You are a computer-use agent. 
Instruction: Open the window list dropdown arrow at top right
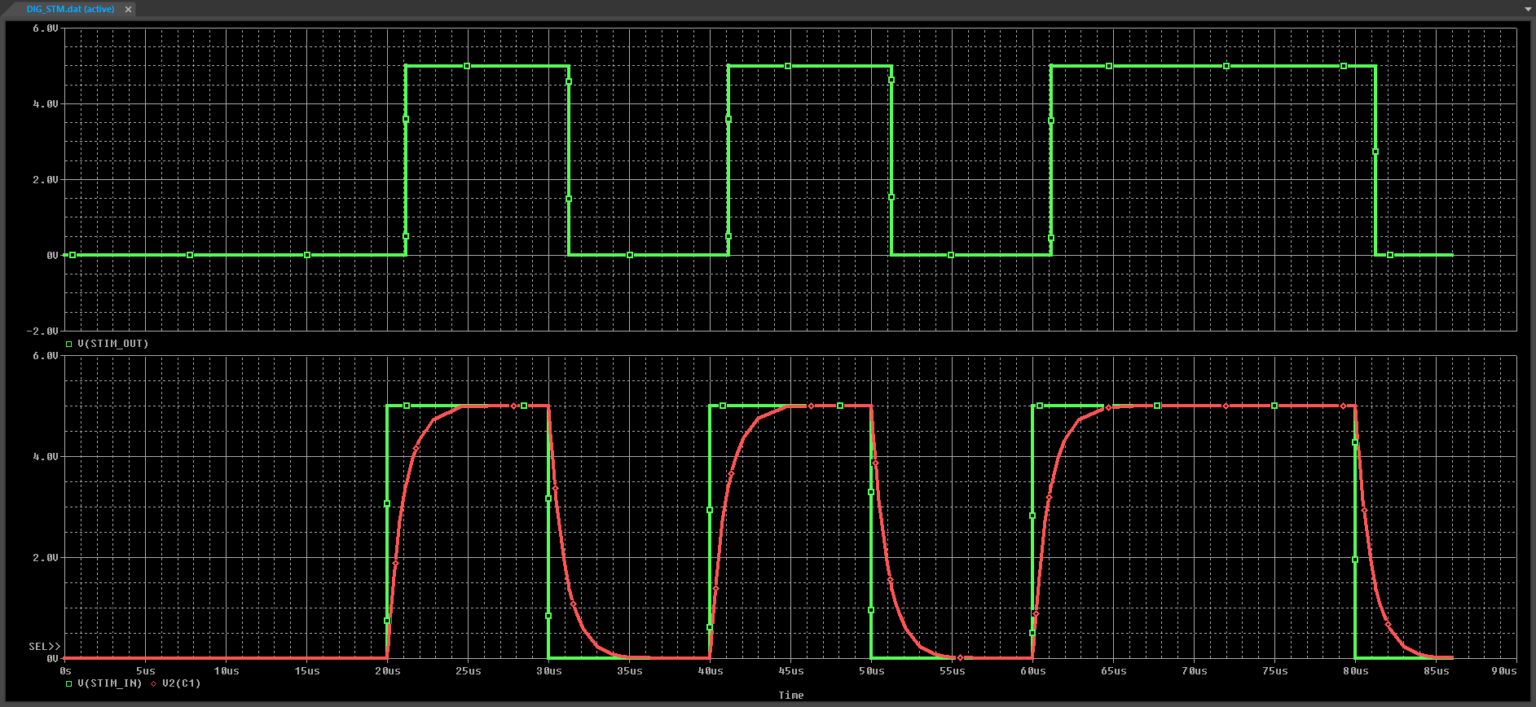[1527, 9]
